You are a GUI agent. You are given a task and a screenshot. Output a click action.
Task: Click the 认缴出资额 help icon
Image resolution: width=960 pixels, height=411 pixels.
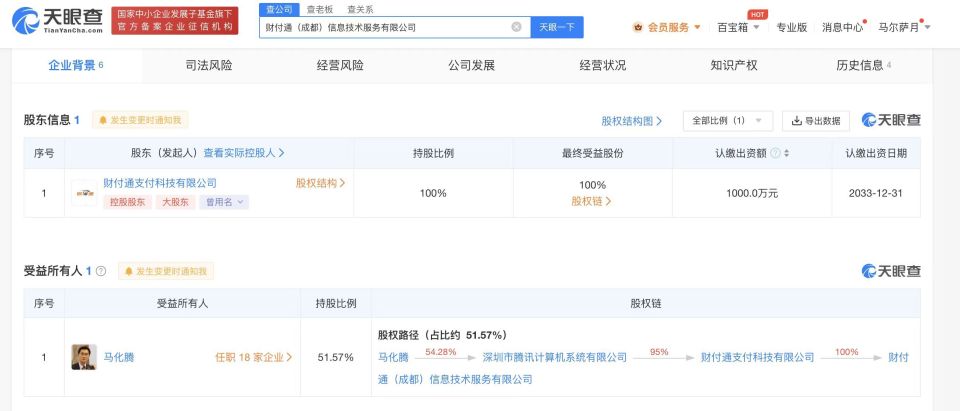pyautogui.click(x=775, y=153)
